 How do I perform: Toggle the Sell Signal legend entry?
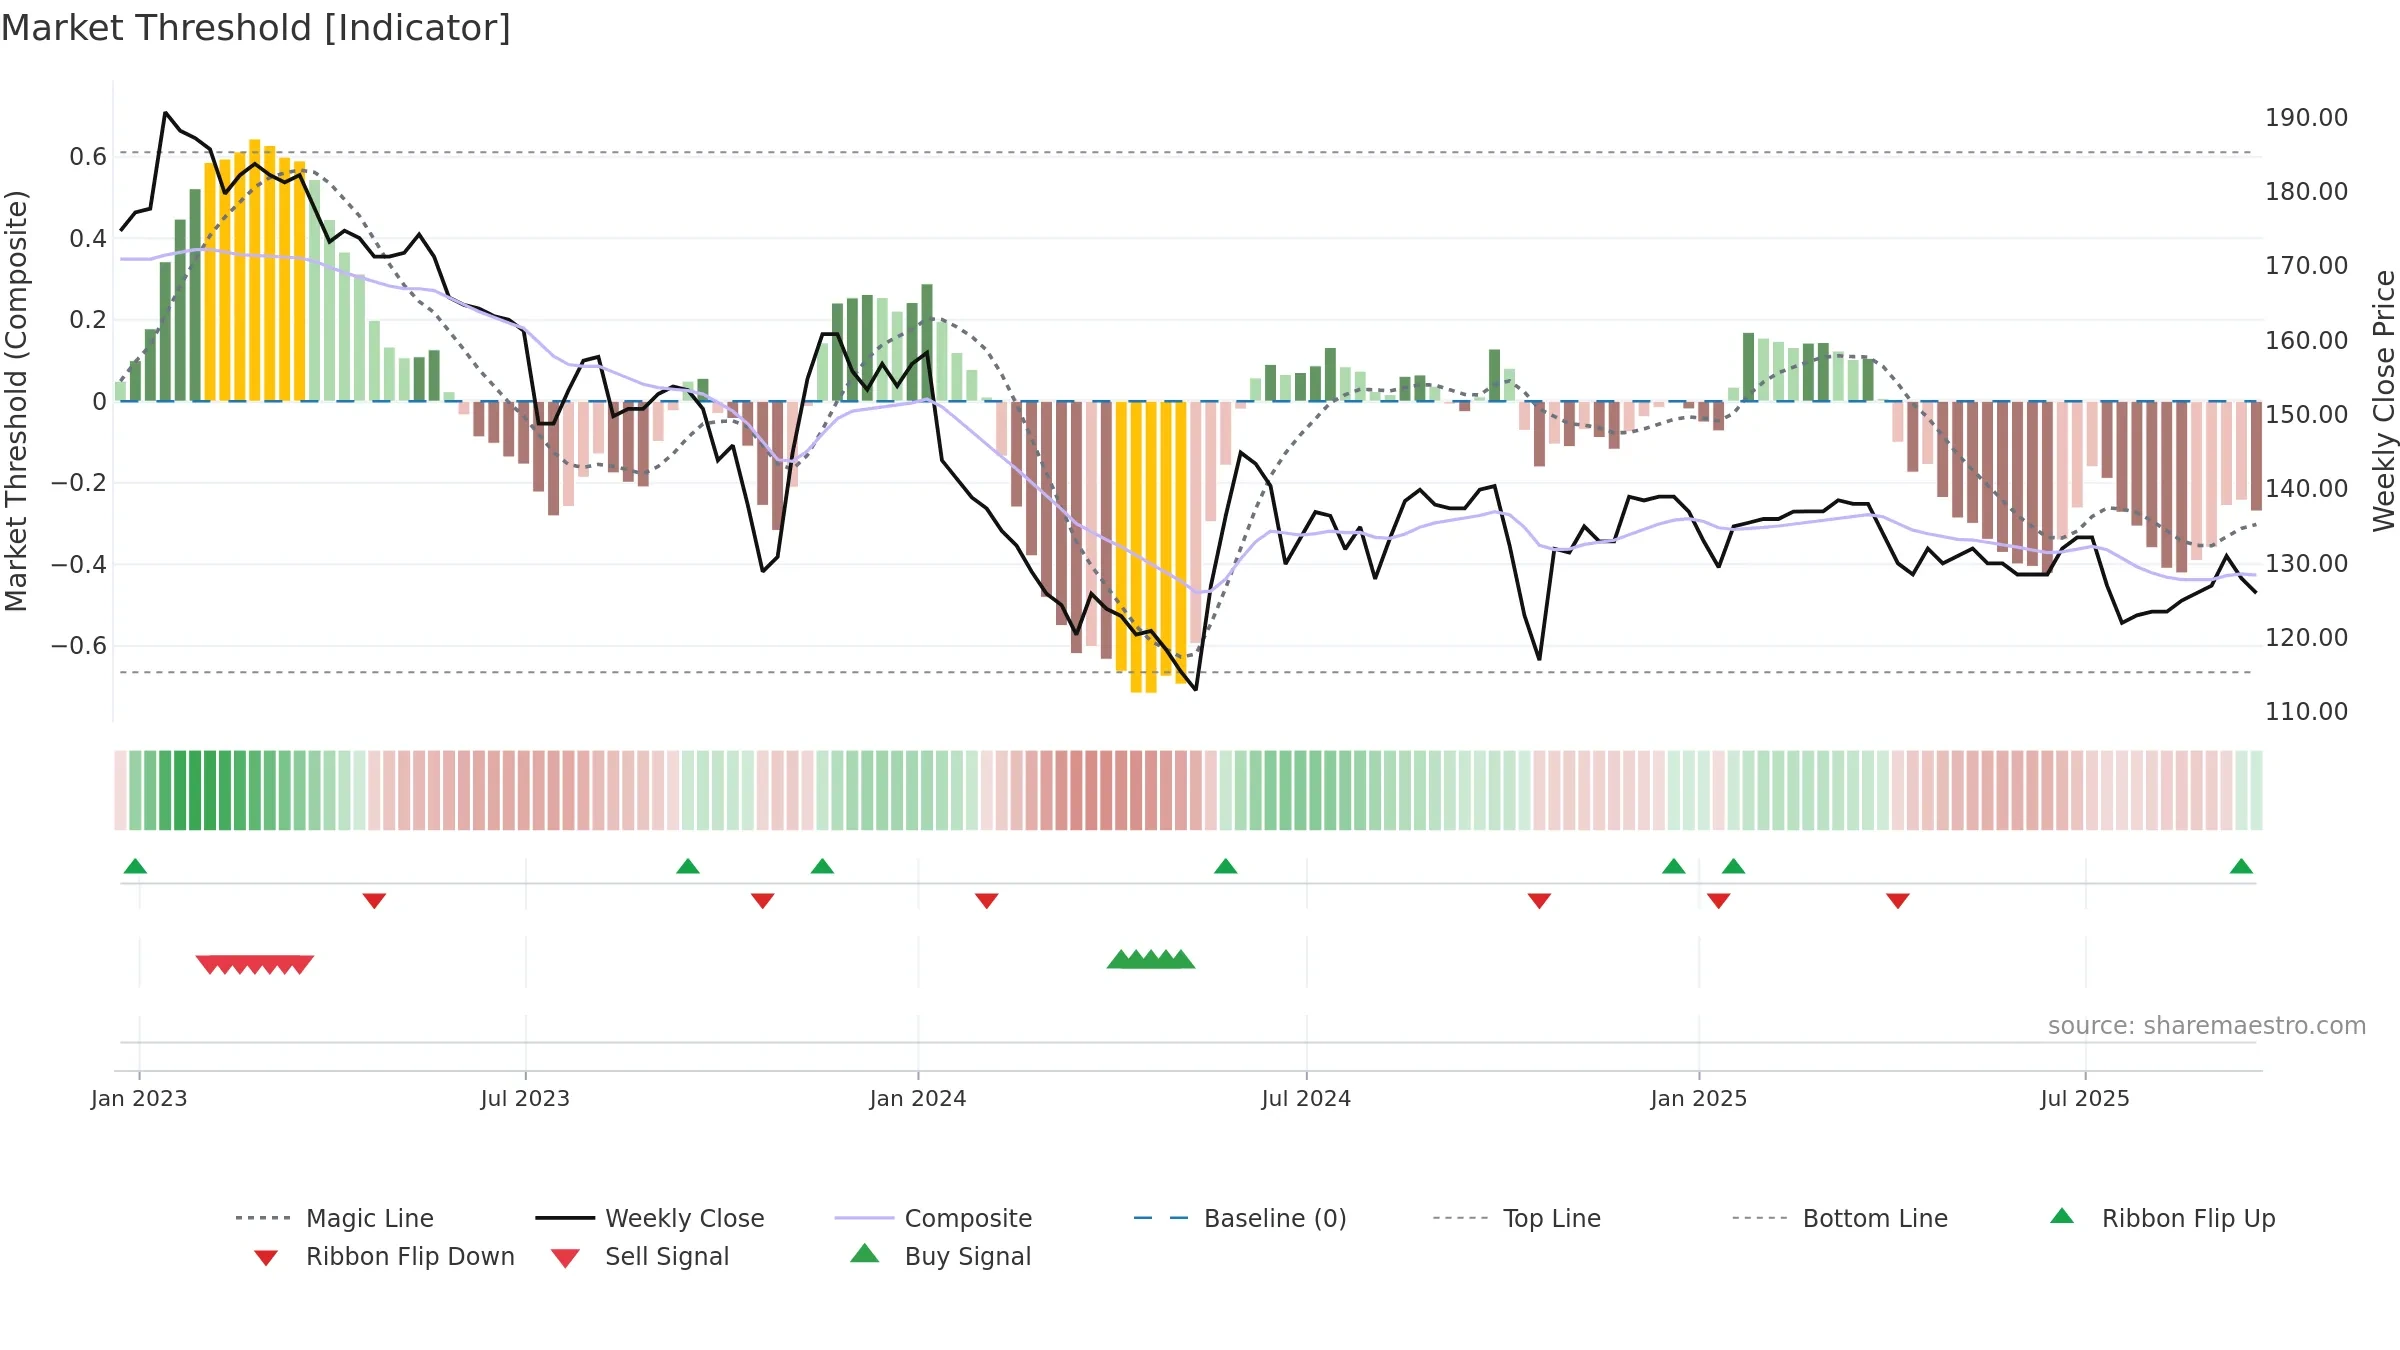pyautogui.click(x=640, y=1256)
